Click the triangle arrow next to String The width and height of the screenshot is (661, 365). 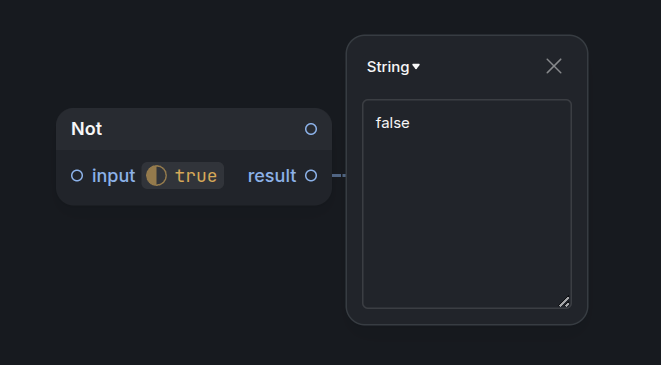416,67
